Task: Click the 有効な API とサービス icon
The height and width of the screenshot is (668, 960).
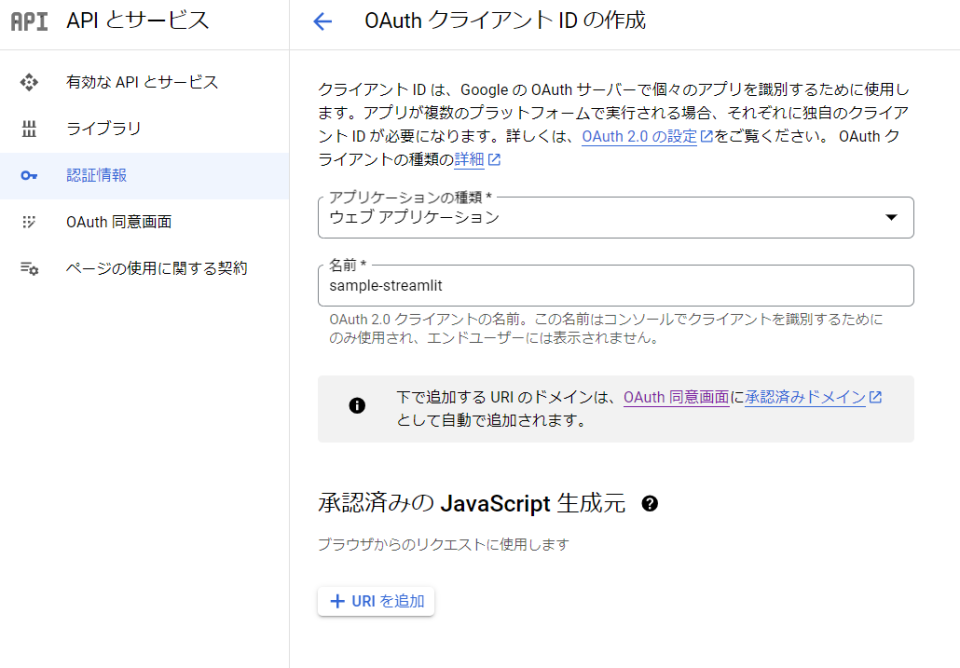Action: [x=29, y=82]
